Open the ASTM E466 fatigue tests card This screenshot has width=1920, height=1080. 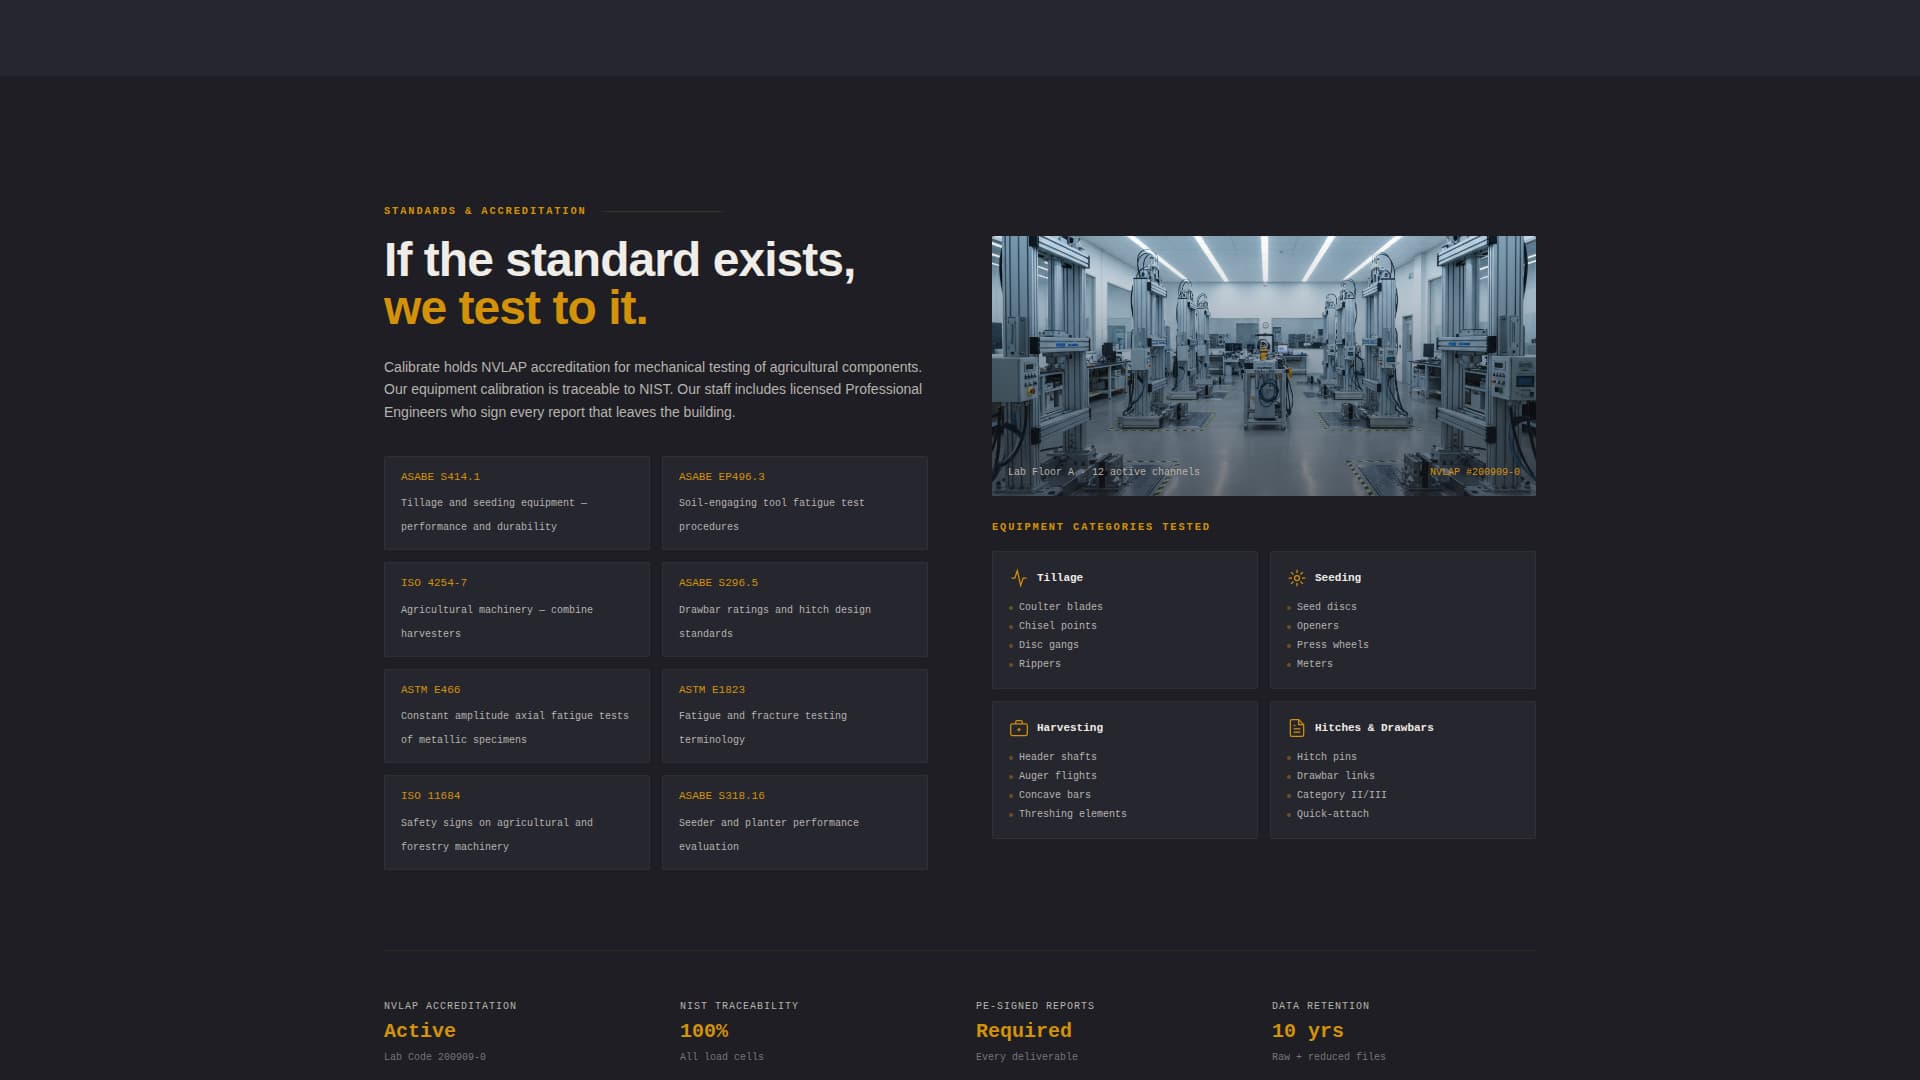(516, 716)
